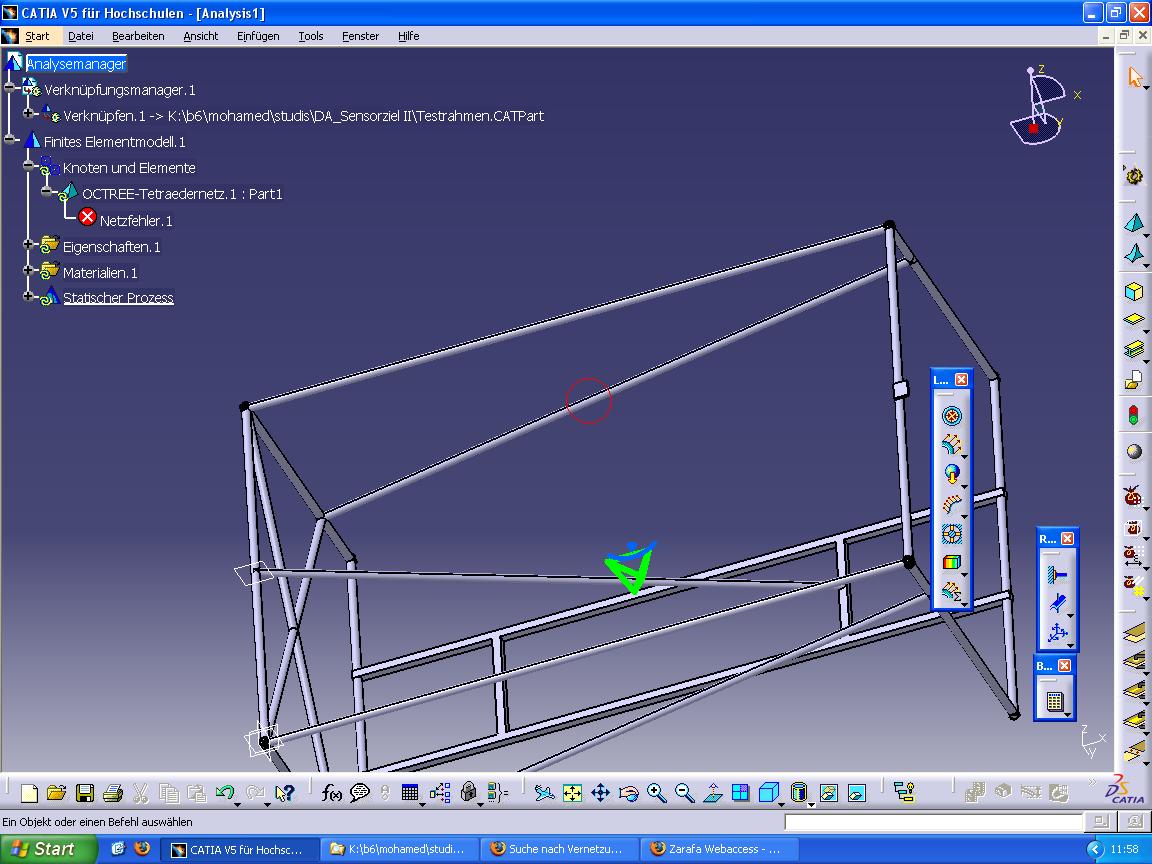The image size is (1152, 864).
Task: Select Statischer Prozess in tree
Action: click(x=118, y=298)
